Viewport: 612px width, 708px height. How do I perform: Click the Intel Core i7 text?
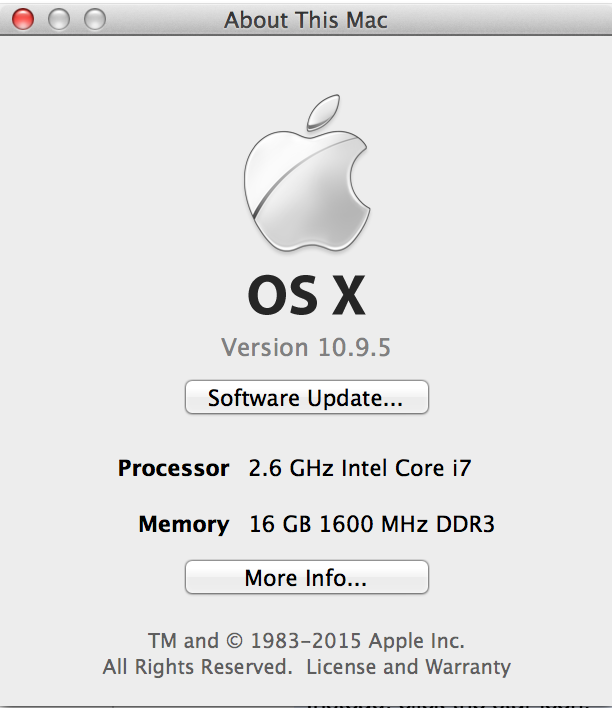click(x=406, y=468)
